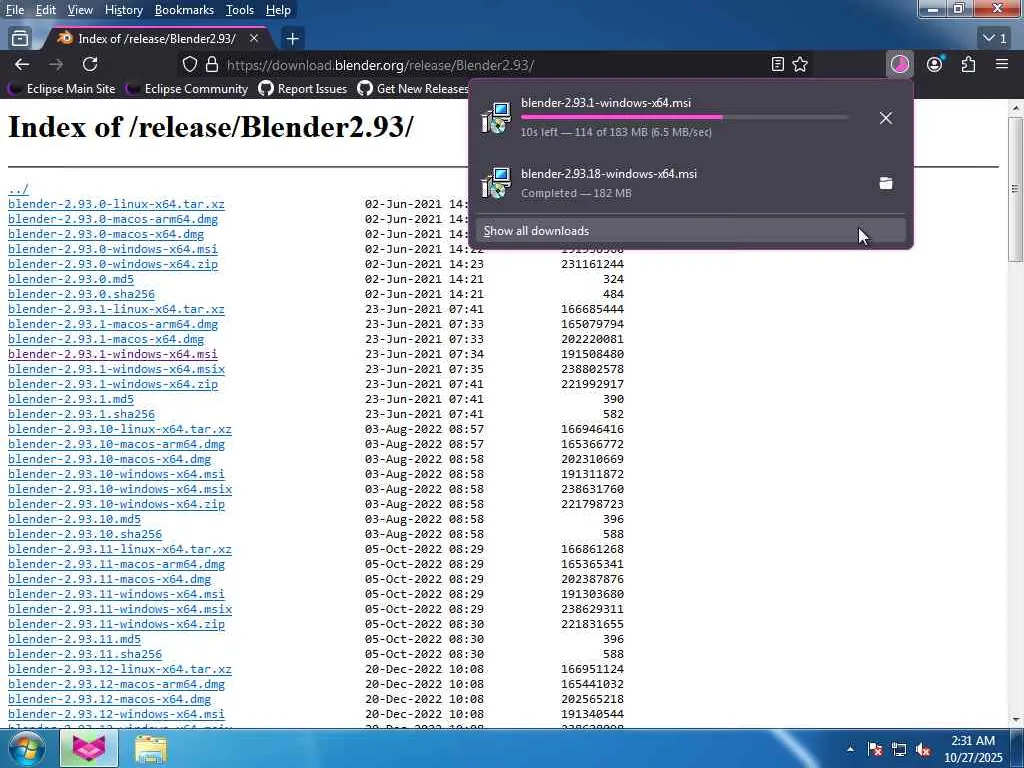Screen dimensions: 1024x768
Task: Click file size 191508480 text
Action: coord(592,354)
